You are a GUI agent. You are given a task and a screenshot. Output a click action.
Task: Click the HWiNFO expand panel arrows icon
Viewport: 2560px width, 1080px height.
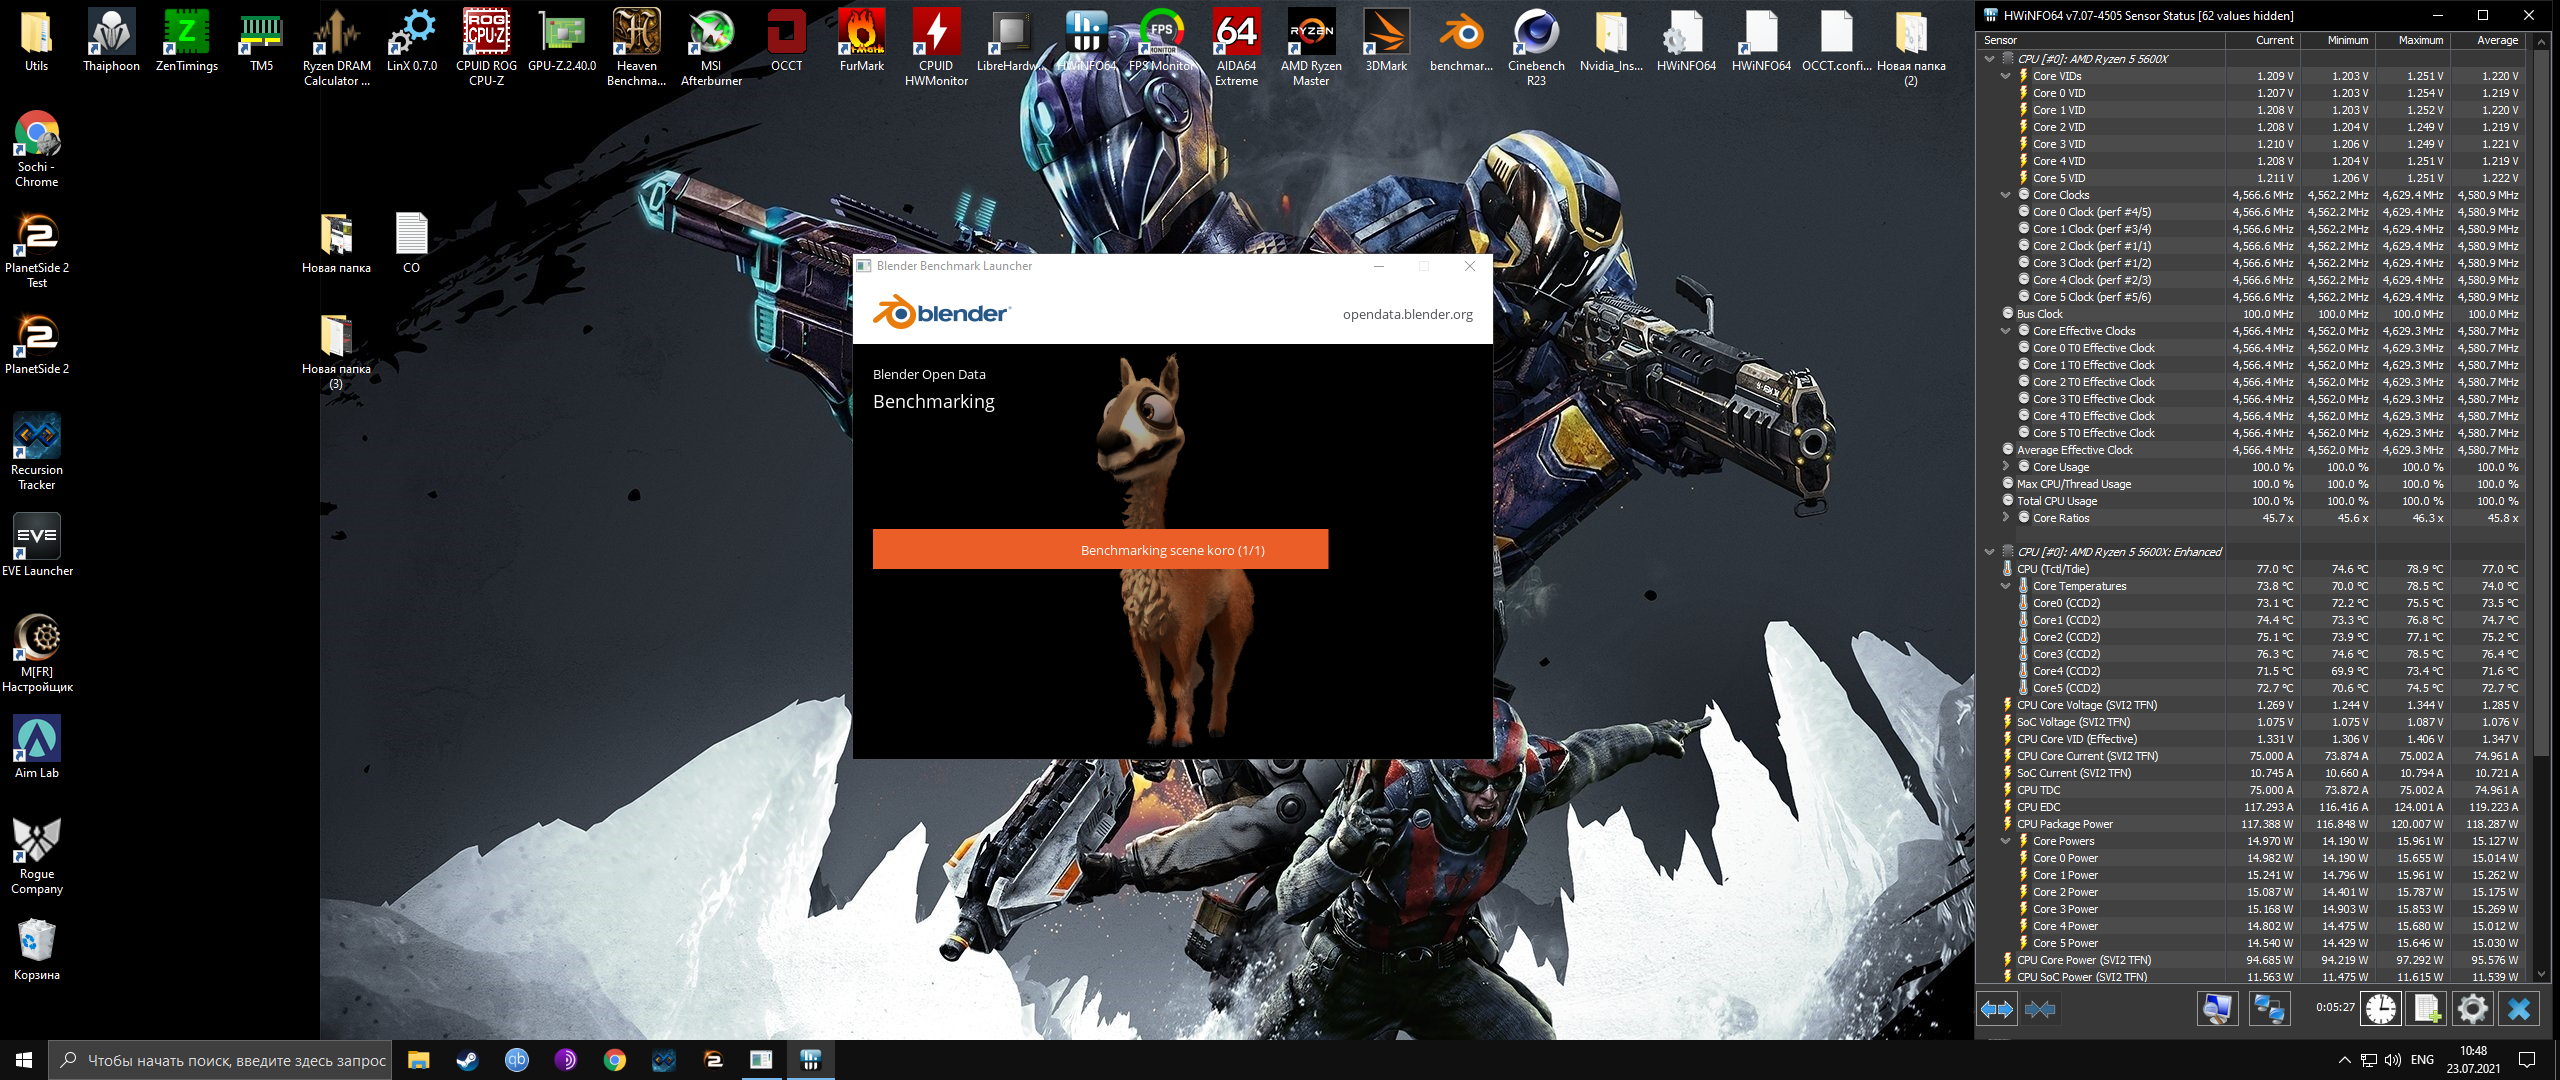(x=1997, y=1009)
